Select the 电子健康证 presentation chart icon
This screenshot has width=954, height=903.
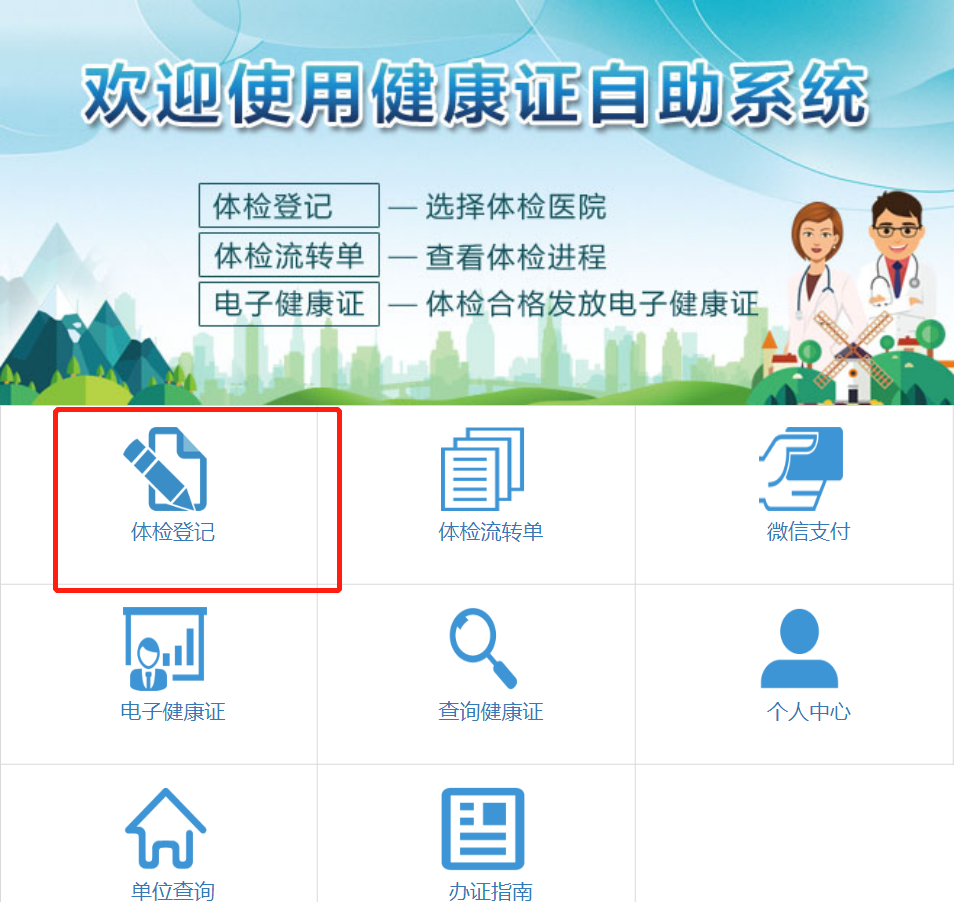point(165,649)
